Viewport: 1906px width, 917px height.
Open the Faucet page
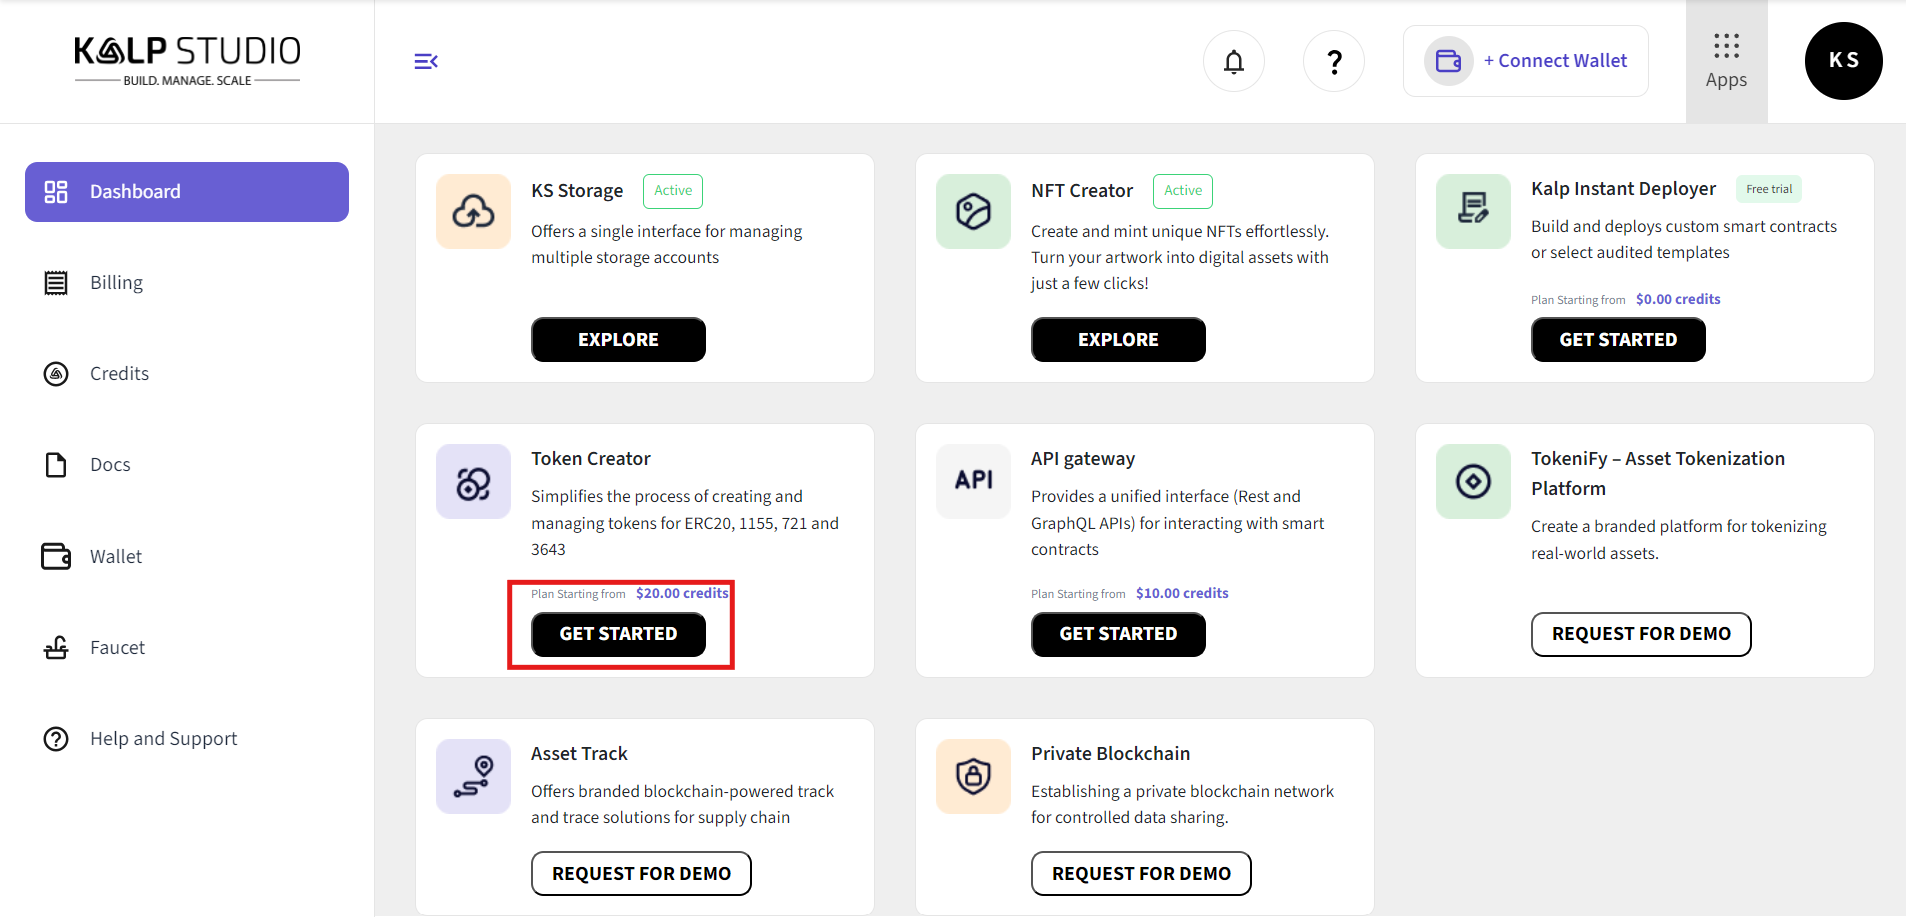(x=117, y=648)
